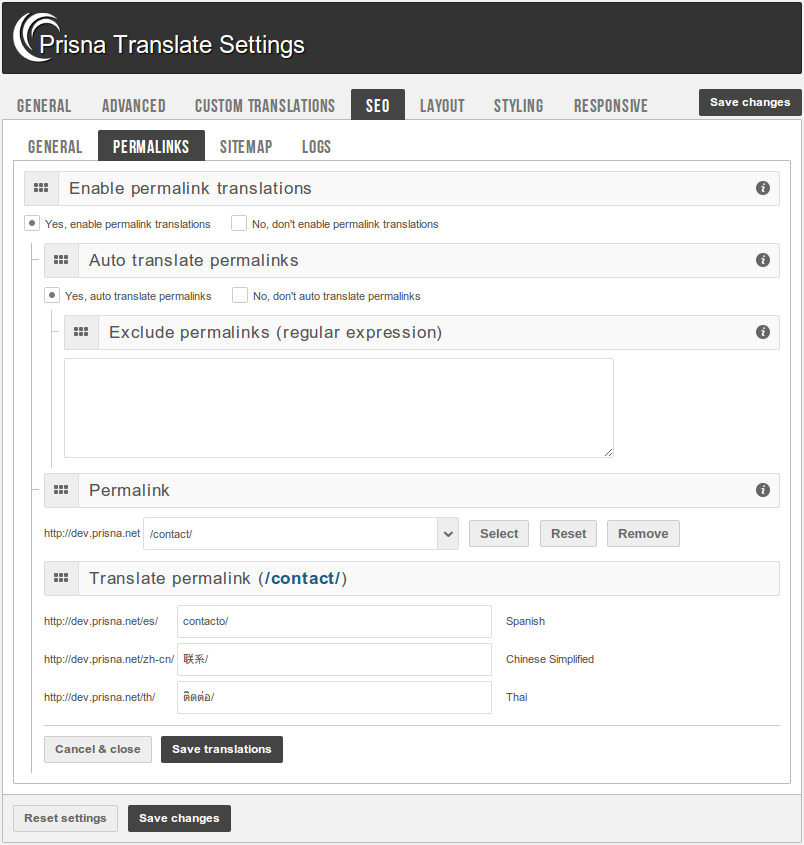Click the info icon for the Permalink section
Screen dimensions: 804x845
(762, 490)
